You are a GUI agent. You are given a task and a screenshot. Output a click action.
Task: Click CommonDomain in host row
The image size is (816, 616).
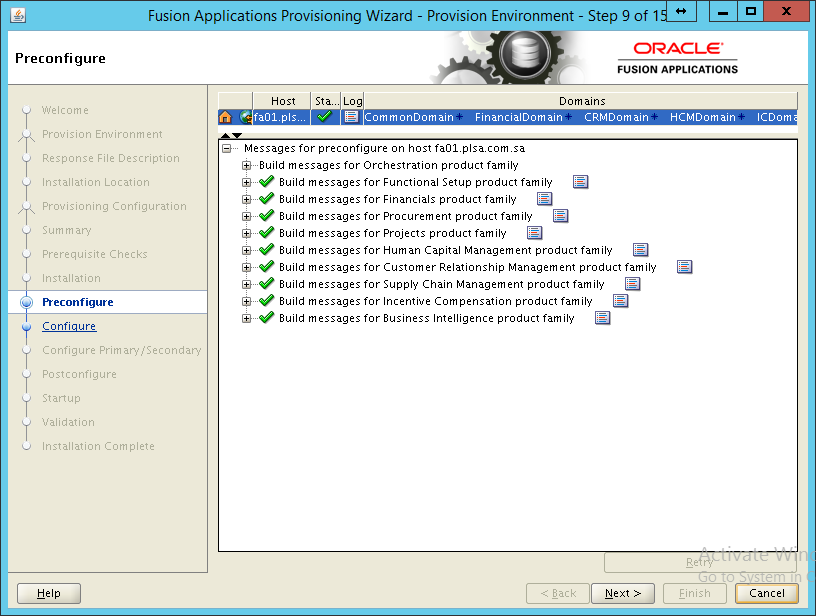click(x=409, y=117)
